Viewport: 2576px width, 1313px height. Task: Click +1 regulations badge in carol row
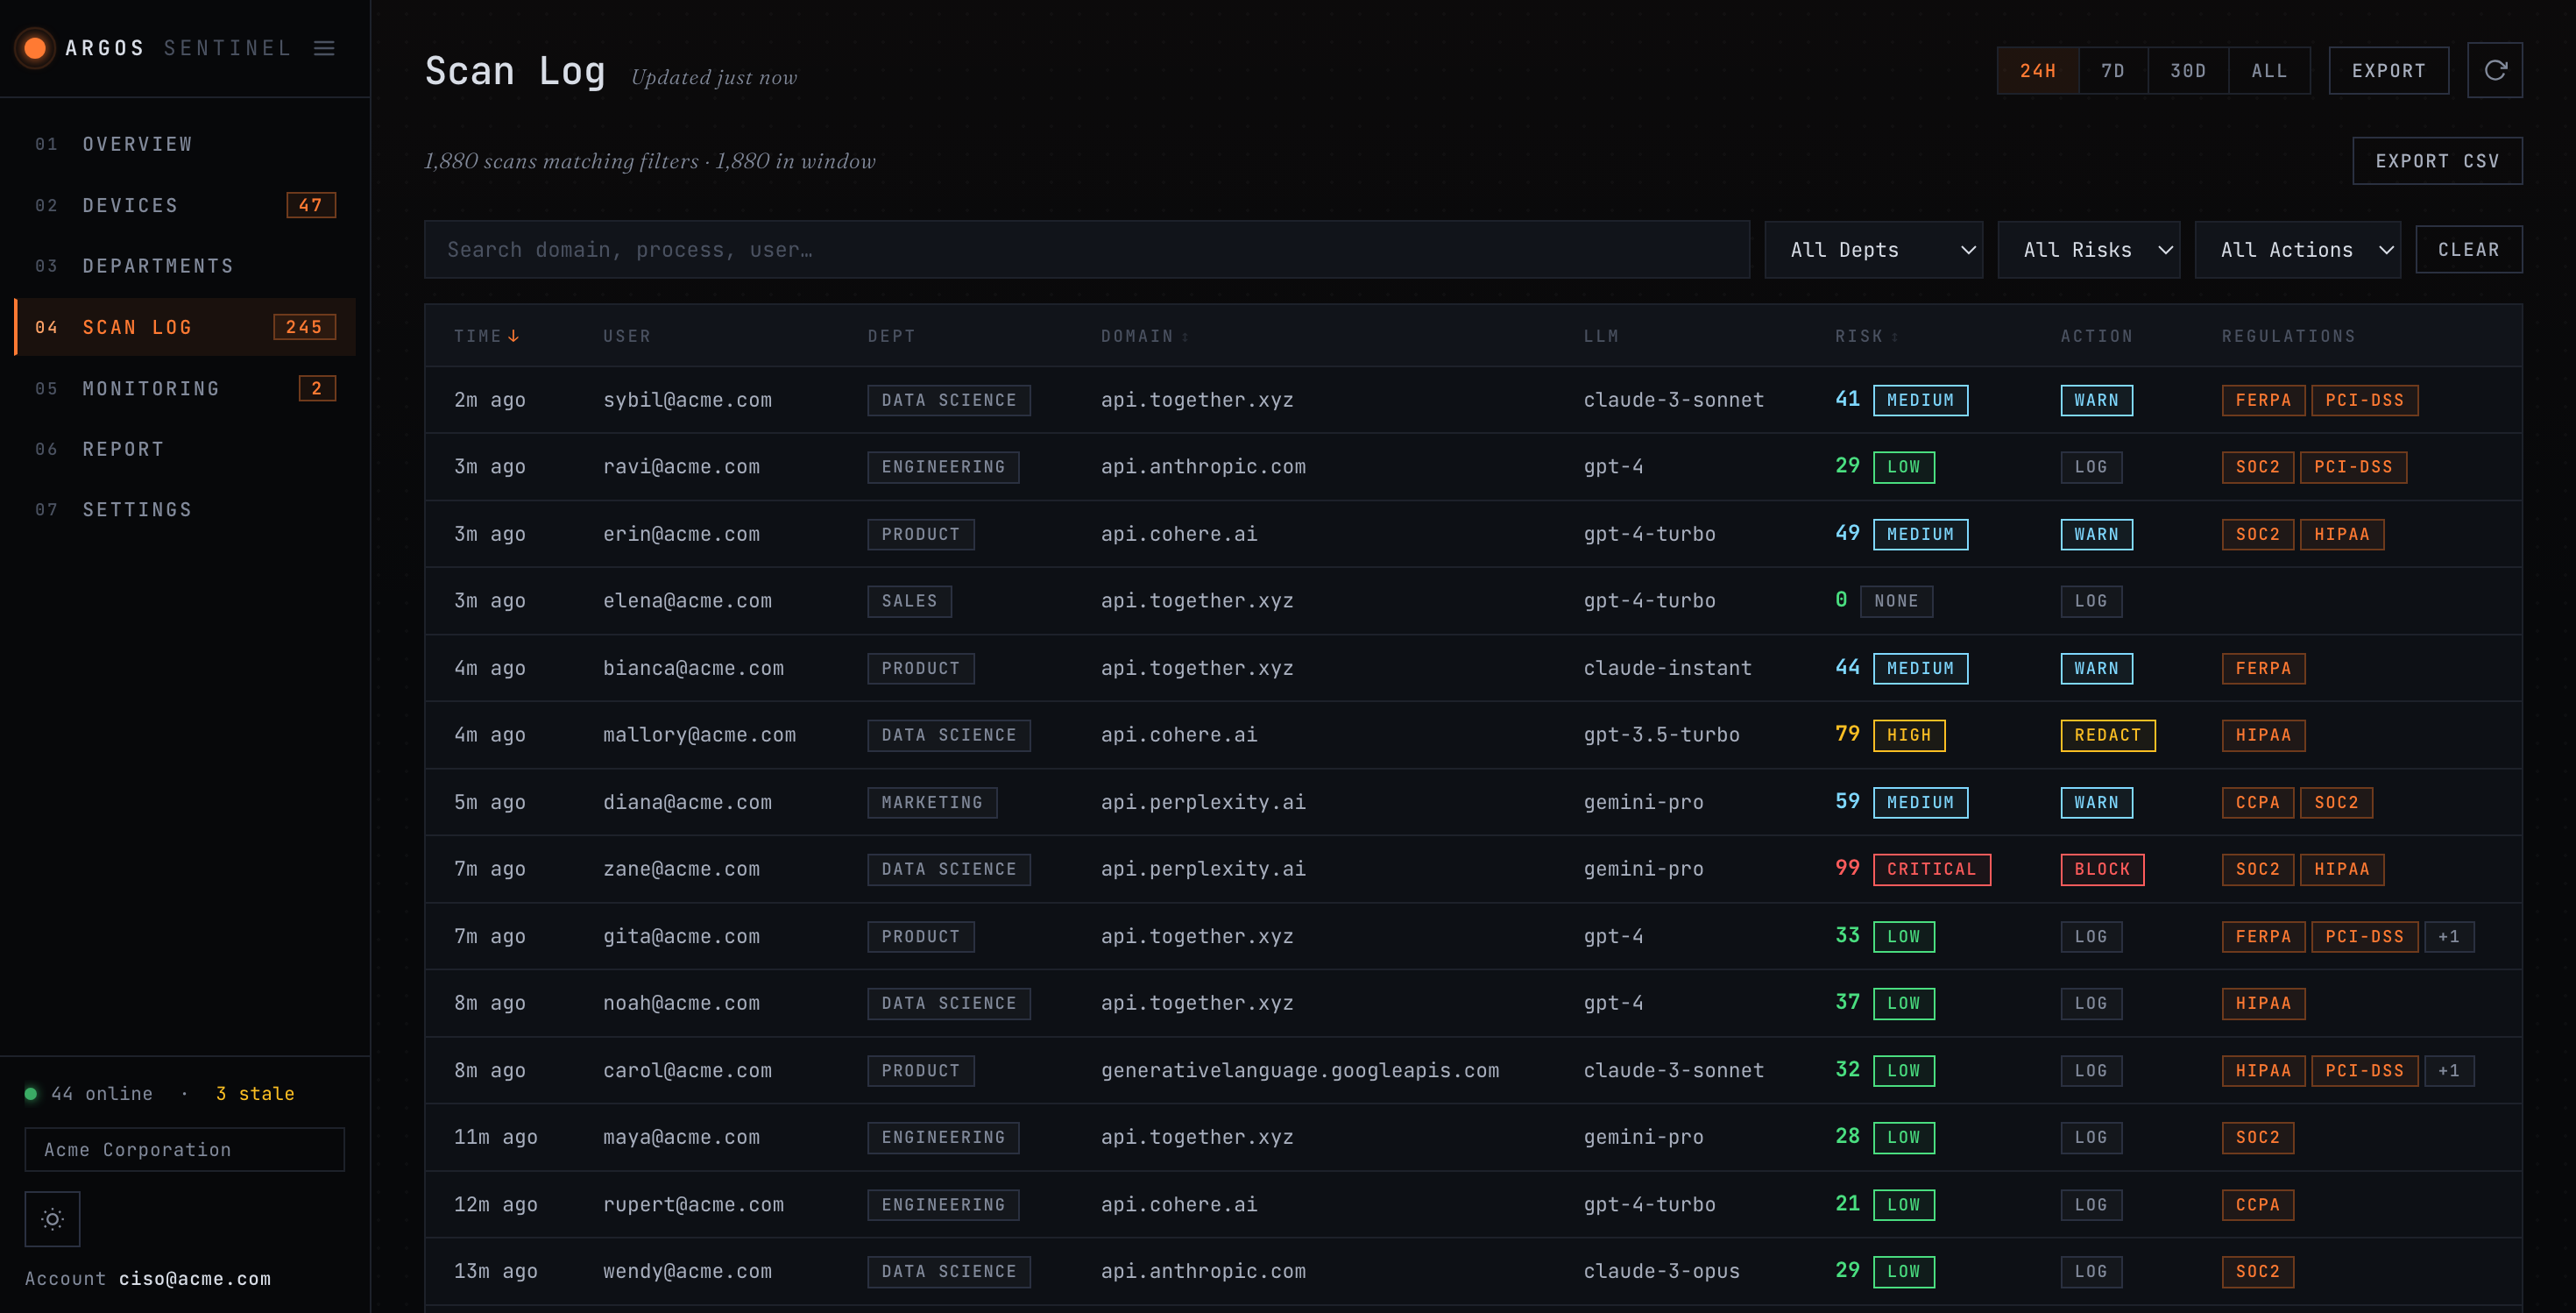[x=2448, y=1071]
